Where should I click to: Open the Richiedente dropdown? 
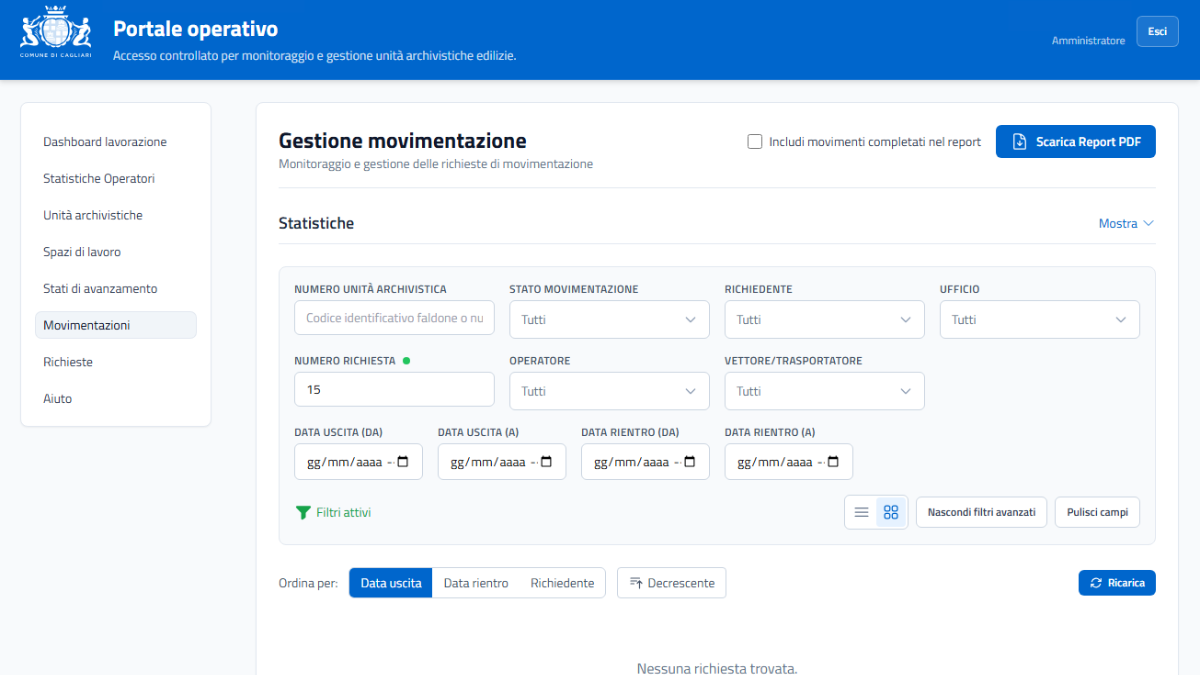coord(824,320)
